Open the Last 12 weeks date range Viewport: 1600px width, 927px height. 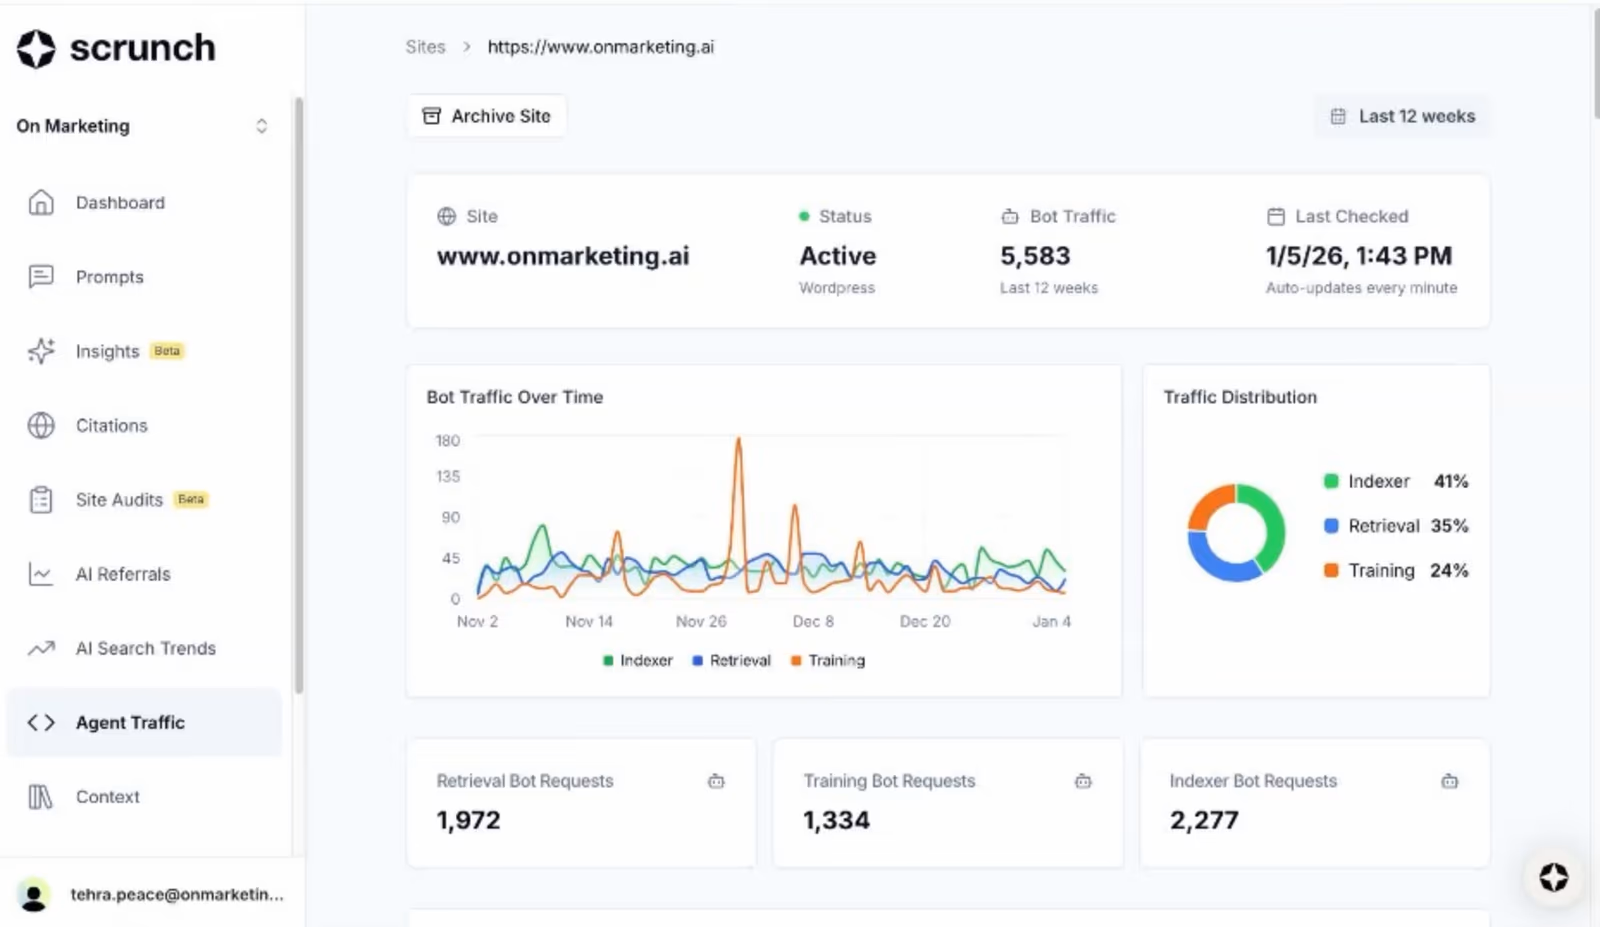coord(1402,116)
